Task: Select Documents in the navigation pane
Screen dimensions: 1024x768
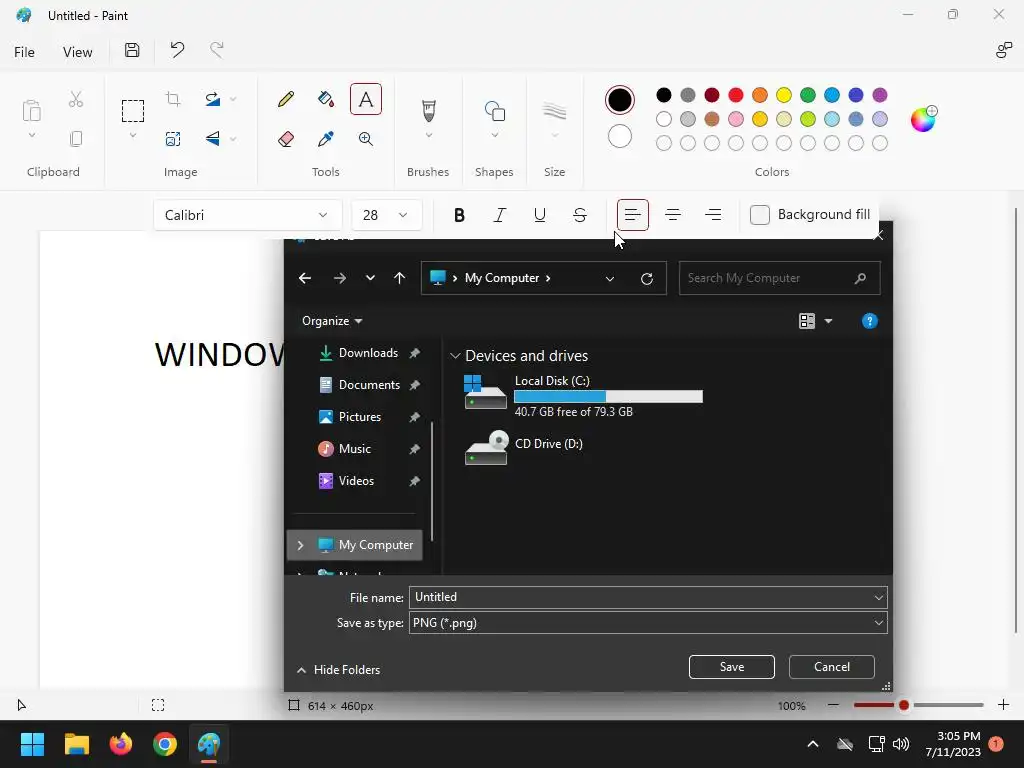Action: 368,385
